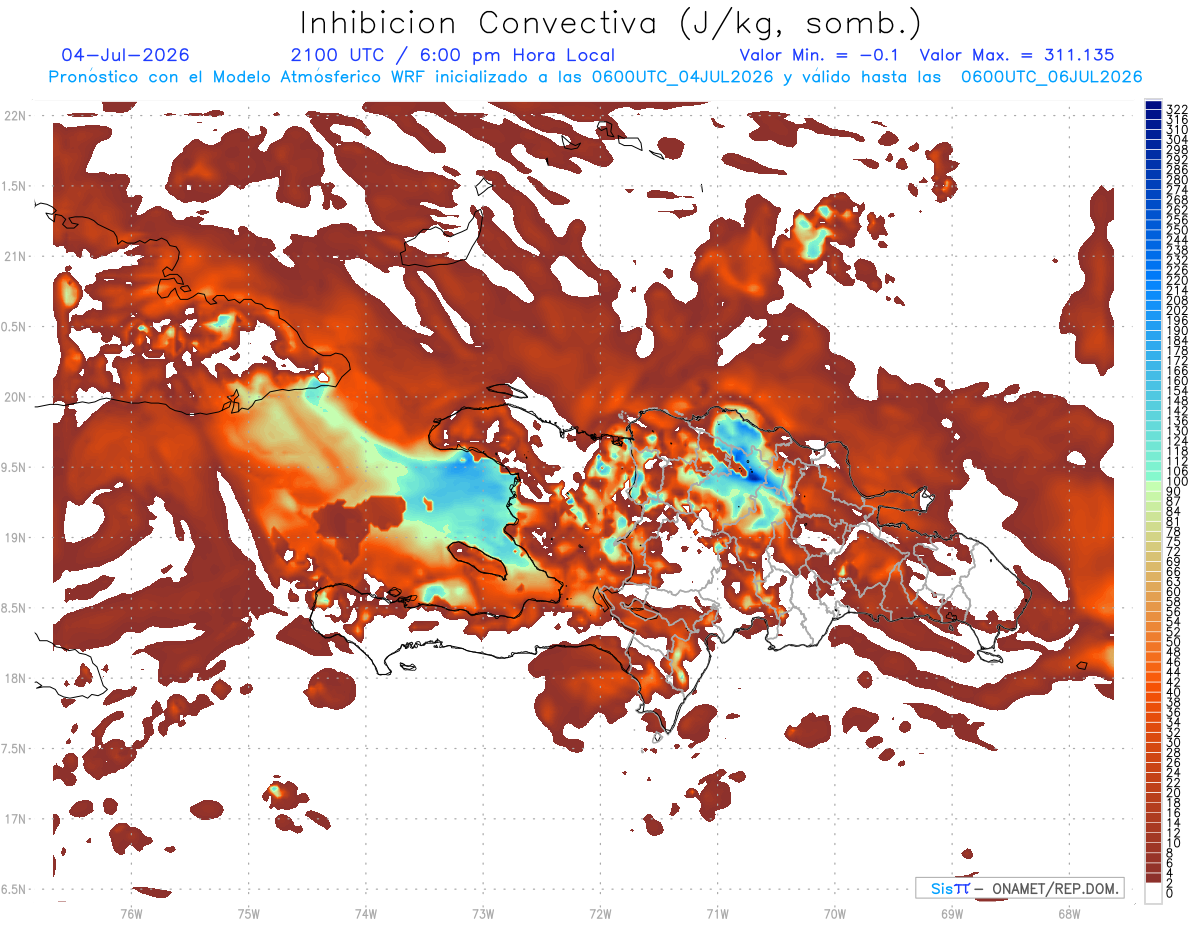Click the '17N' latitude label
Viewport: 1200px width, 927px height.
[15, 820]
